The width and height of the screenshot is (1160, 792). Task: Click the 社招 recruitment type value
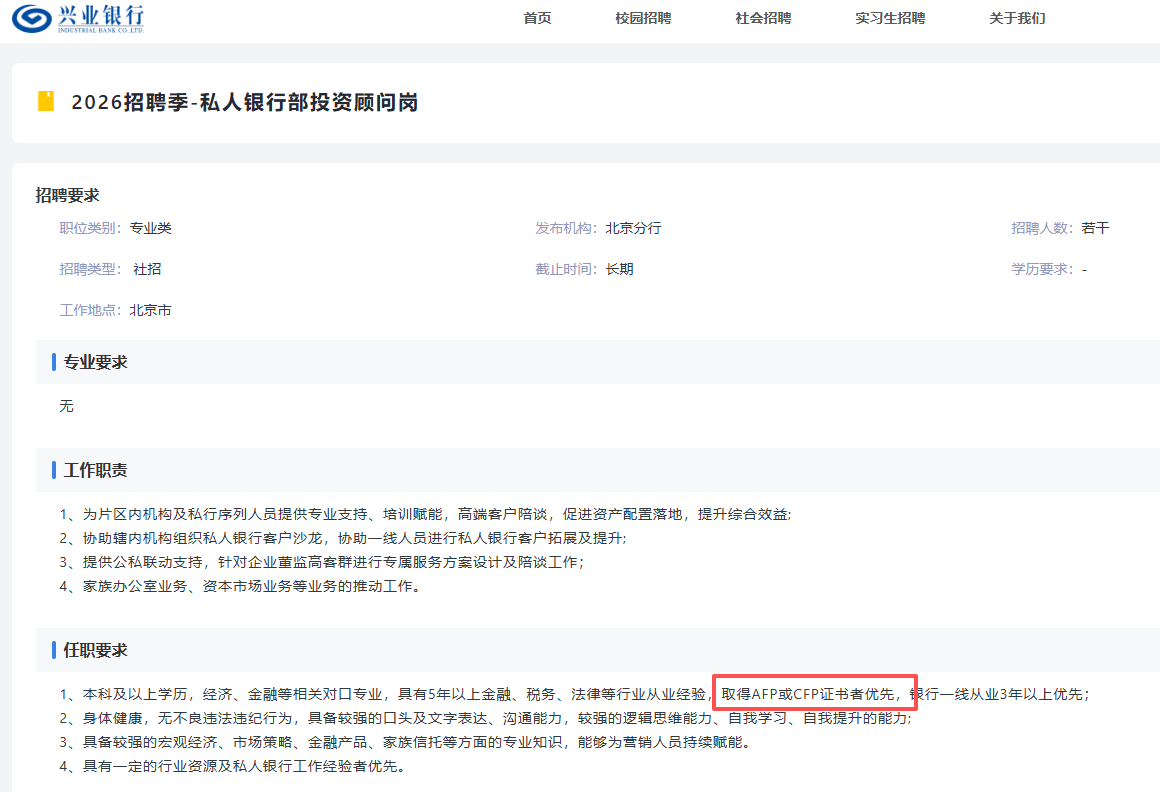pos(147,269)
